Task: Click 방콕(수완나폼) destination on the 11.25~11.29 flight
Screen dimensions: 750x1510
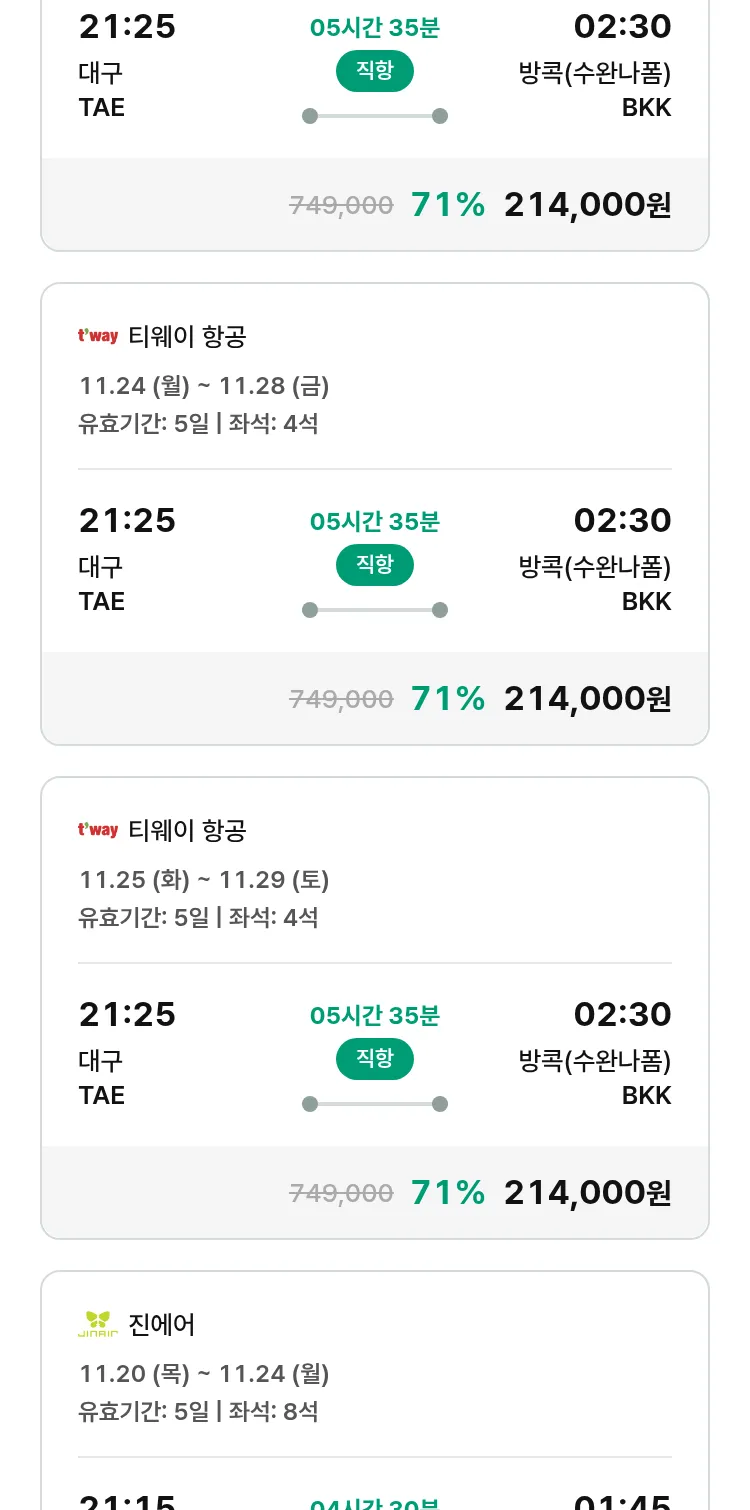Action: point(594,1060)
